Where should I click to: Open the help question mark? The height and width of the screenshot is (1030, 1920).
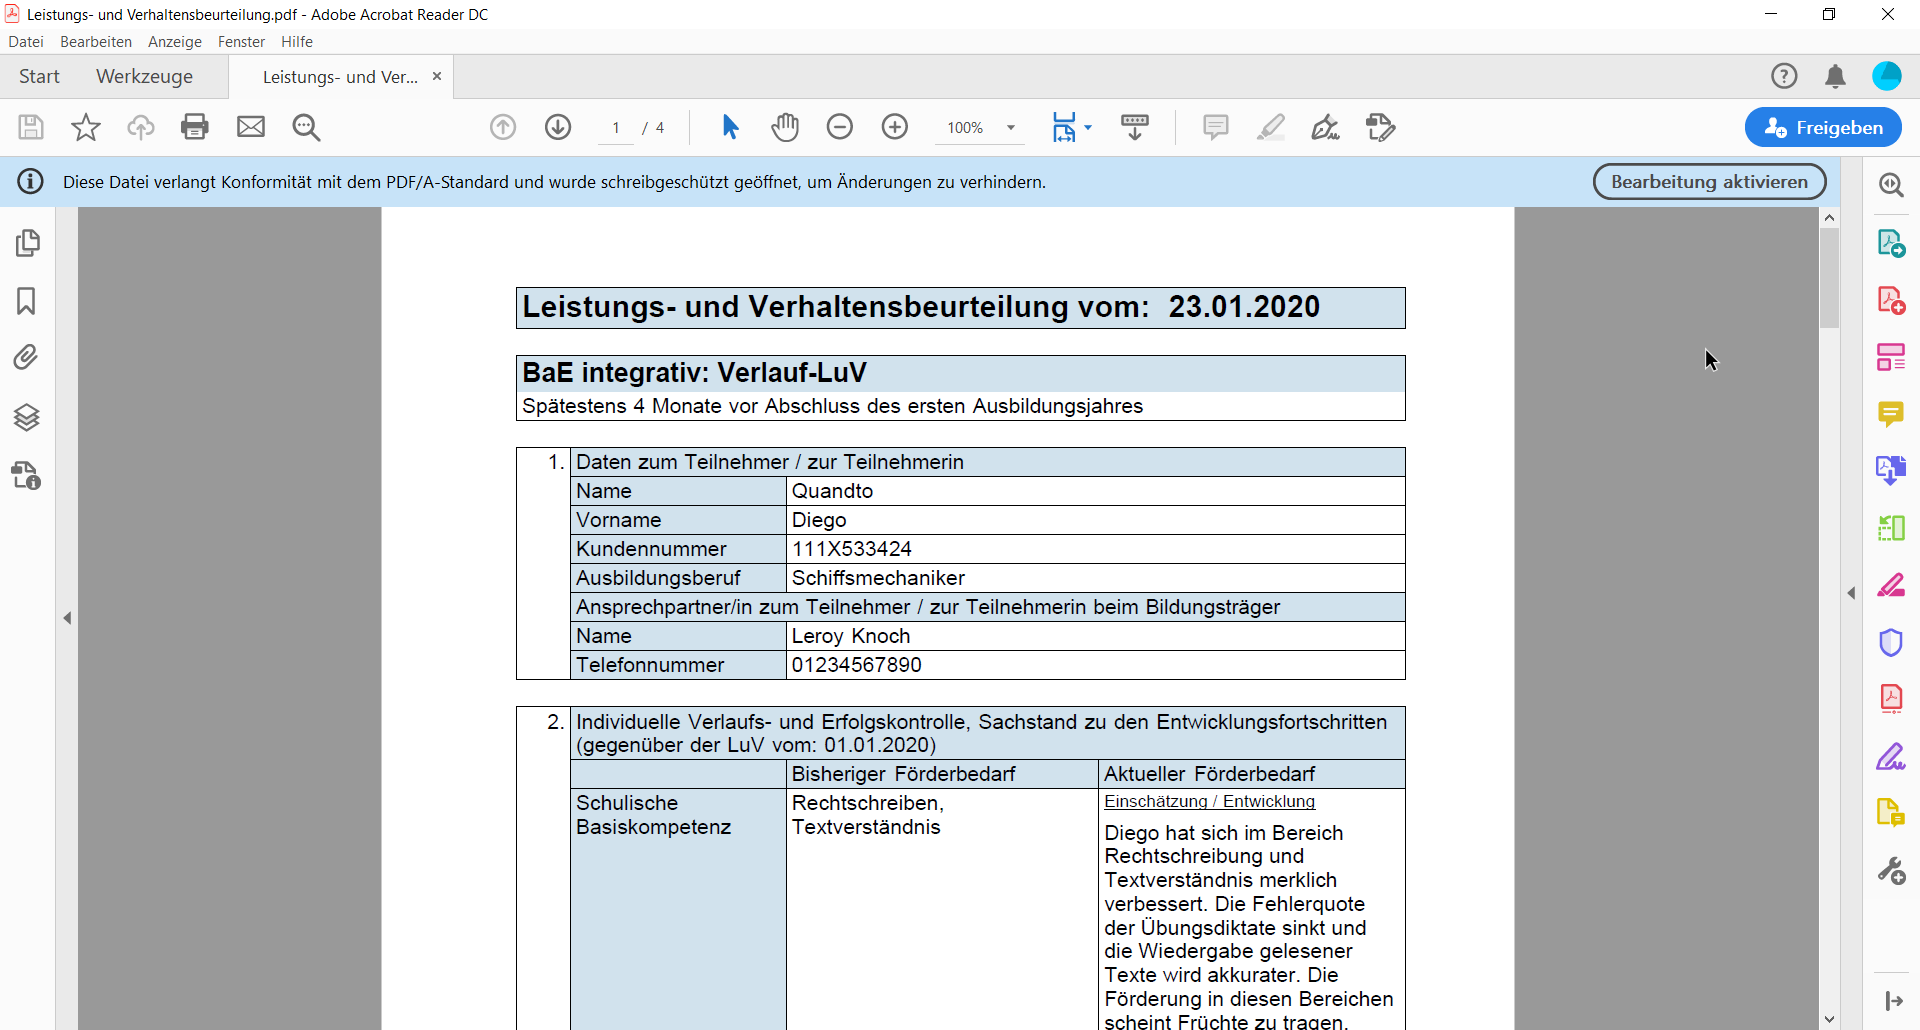[x=1784, y=76]
